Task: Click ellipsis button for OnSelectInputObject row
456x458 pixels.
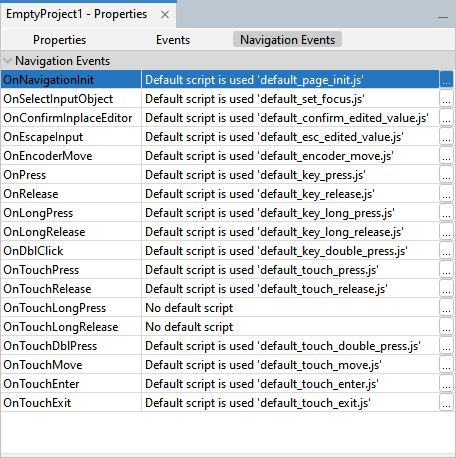Action: (446, 99)
